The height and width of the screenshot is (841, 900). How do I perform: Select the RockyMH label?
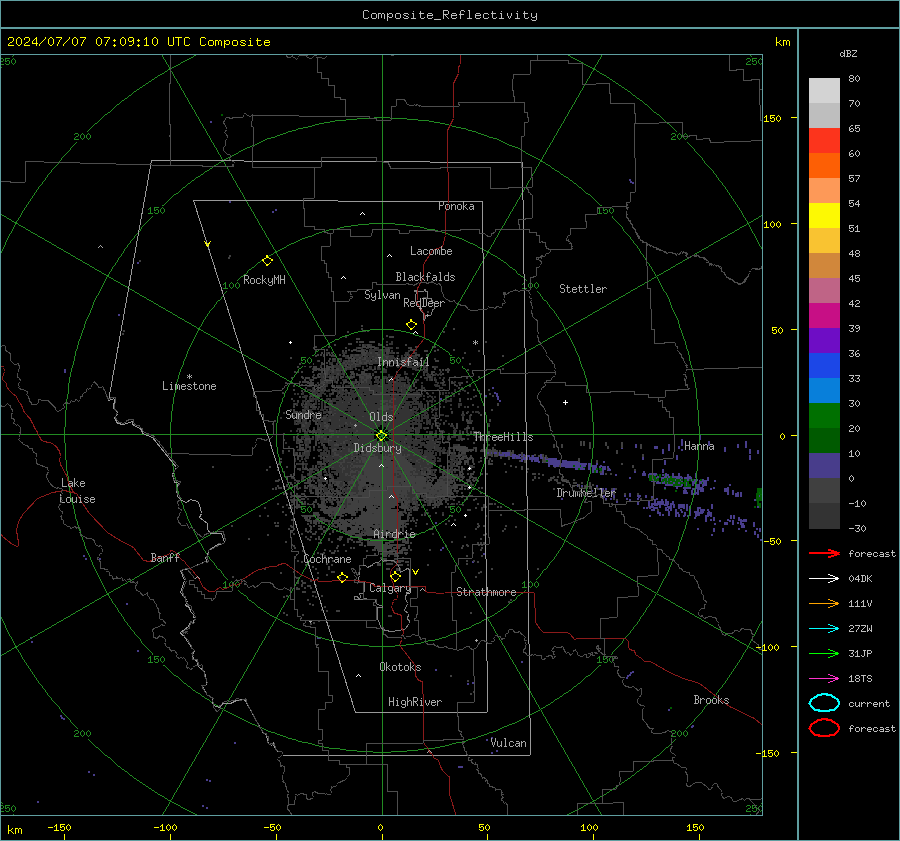[x=264, y=280]
